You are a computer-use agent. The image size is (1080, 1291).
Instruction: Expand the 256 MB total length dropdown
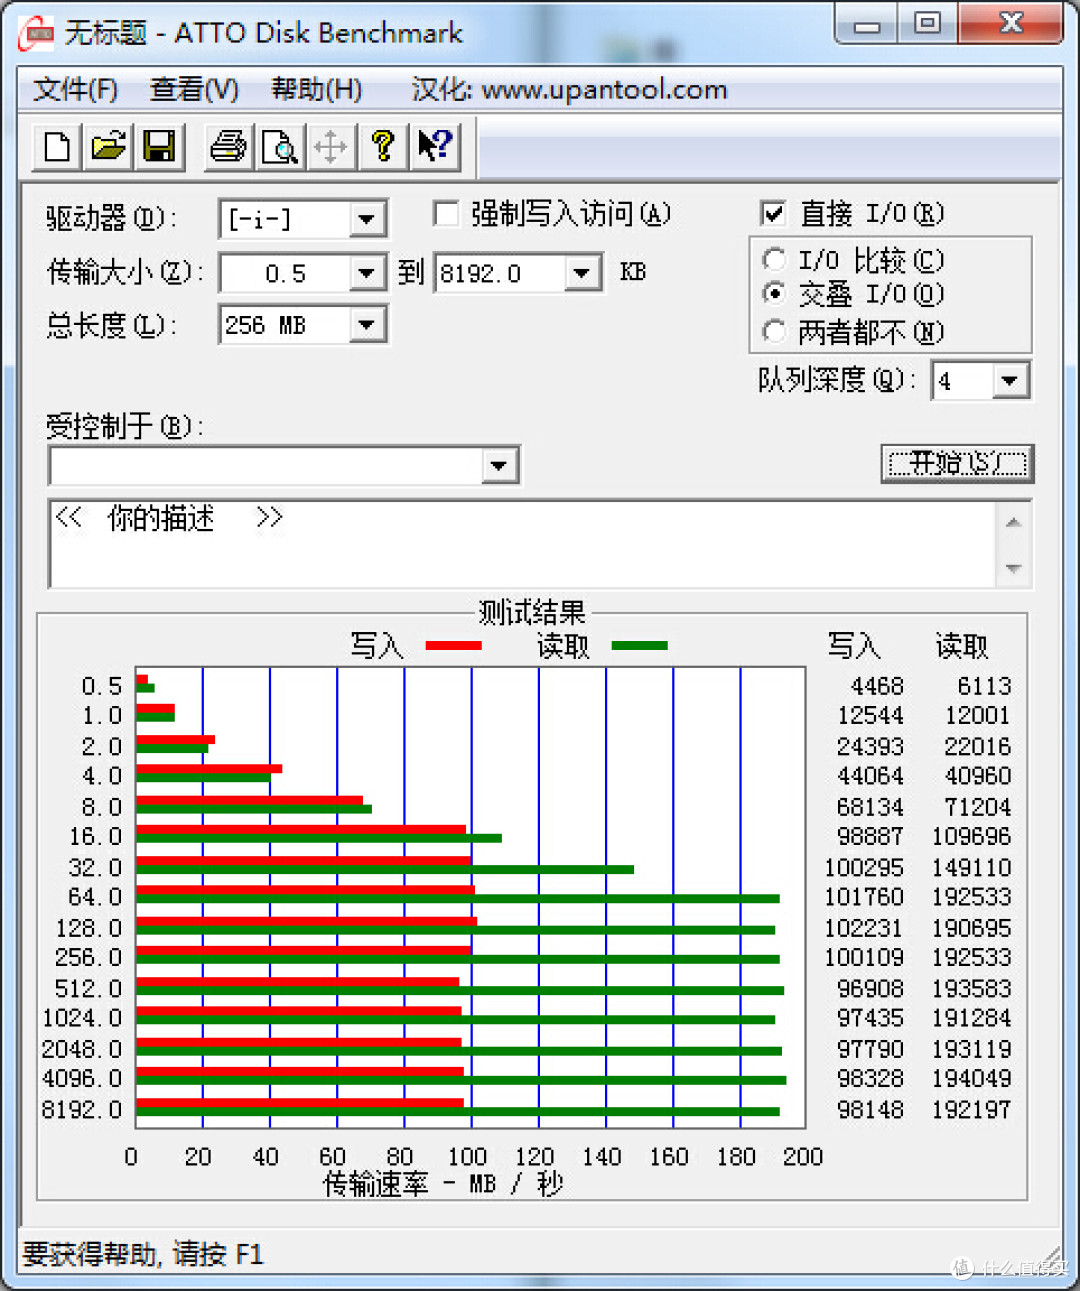coord(367,325)
